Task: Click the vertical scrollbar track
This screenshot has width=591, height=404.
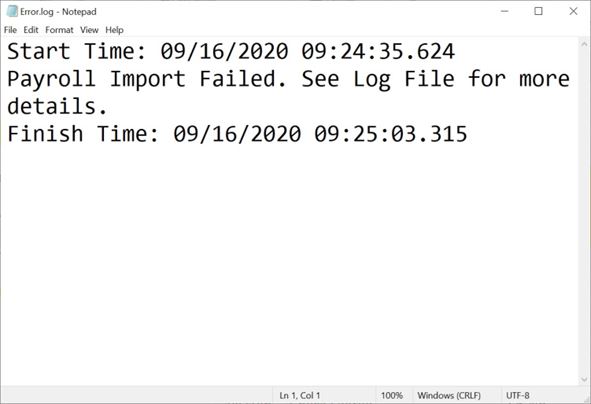Action: [x=584, y=211]
